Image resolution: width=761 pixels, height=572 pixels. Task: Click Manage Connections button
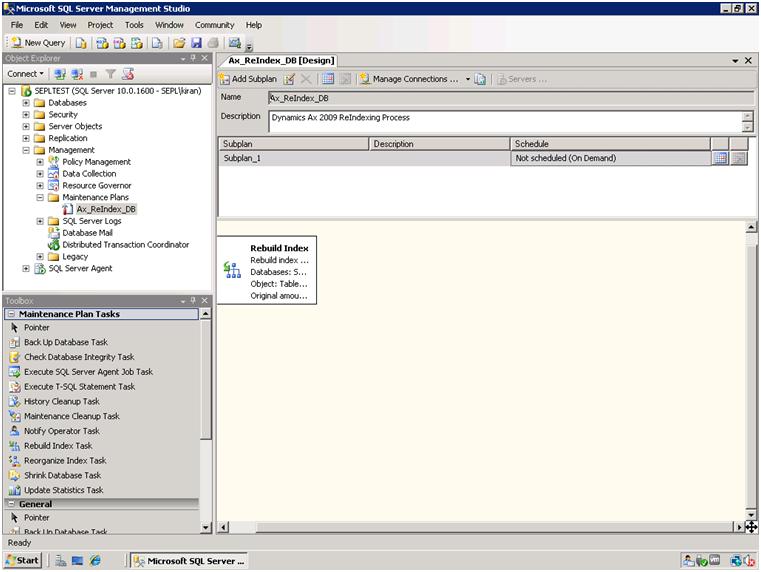409,79
